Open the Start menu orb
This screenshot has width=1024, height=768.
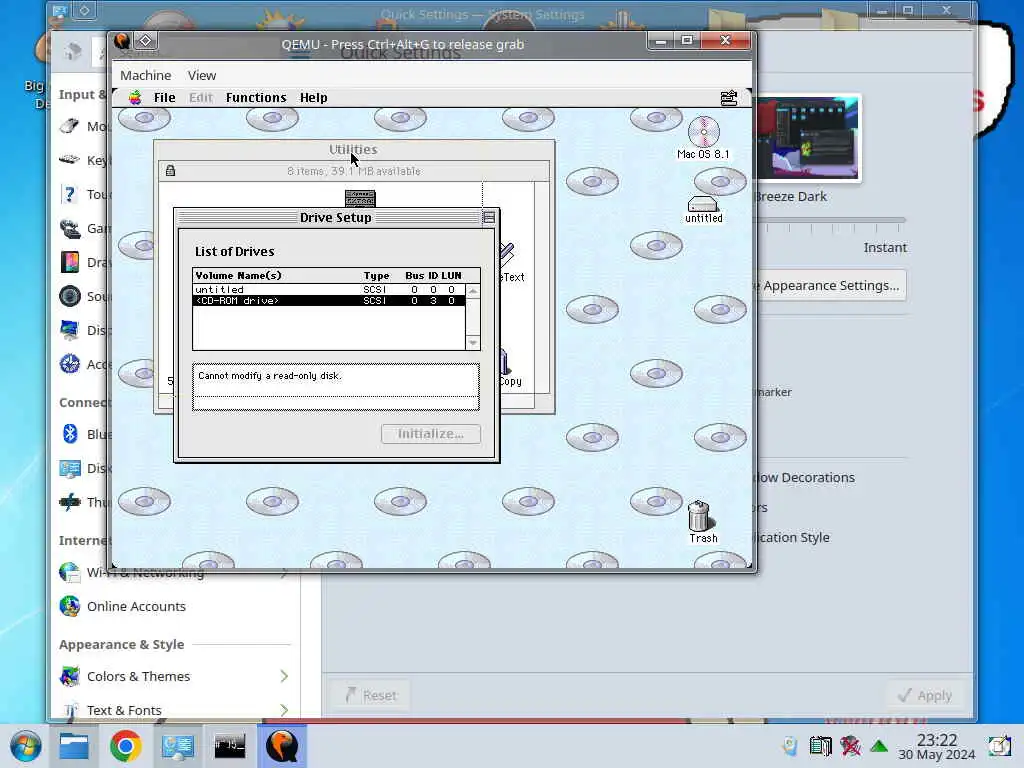click(25, 746)
